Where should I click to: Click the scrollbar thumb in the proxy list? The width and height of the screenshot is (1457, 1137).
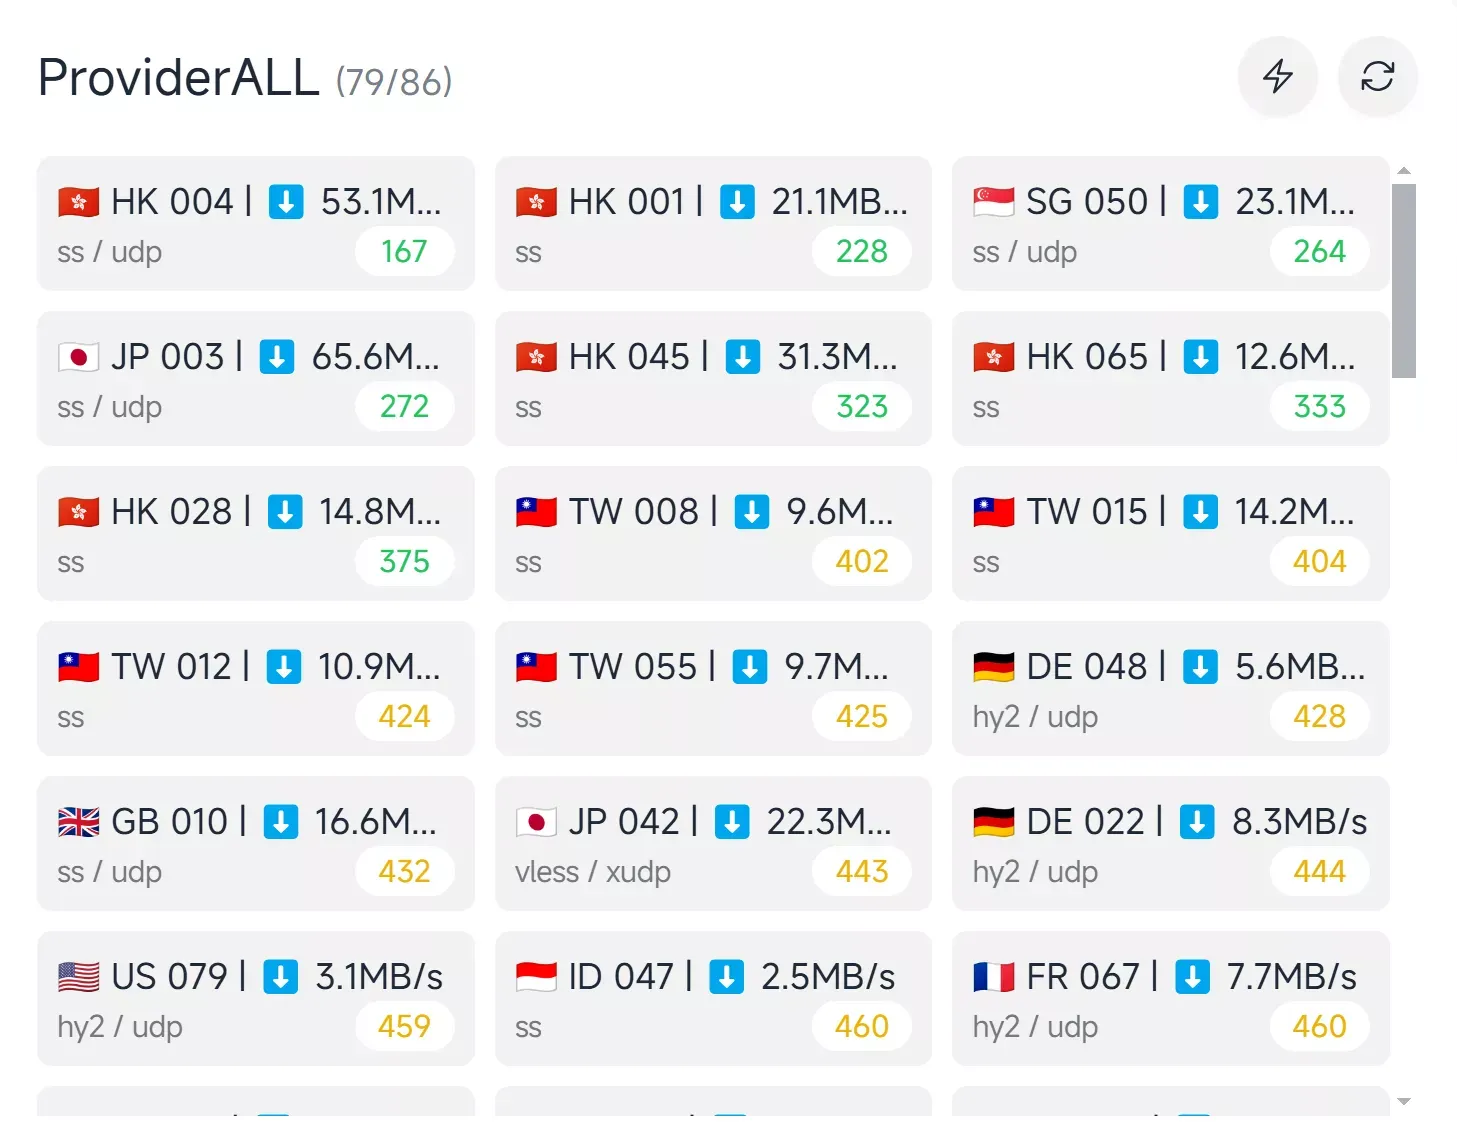(x=1403, y=280)
